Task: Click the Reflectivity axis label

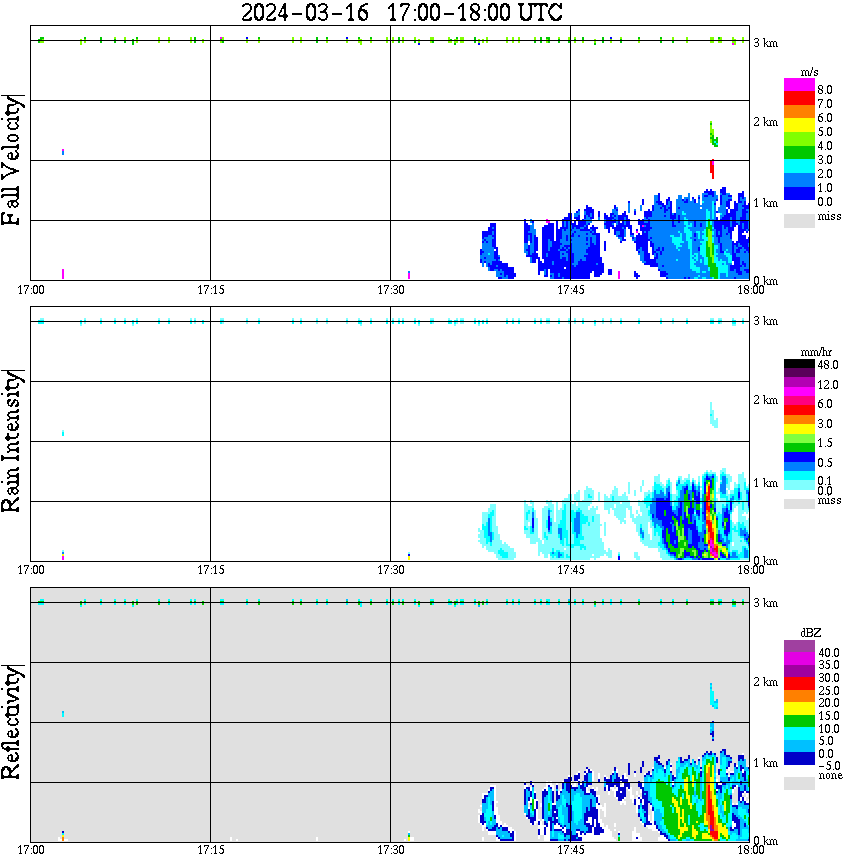Action: click(11, 721)
